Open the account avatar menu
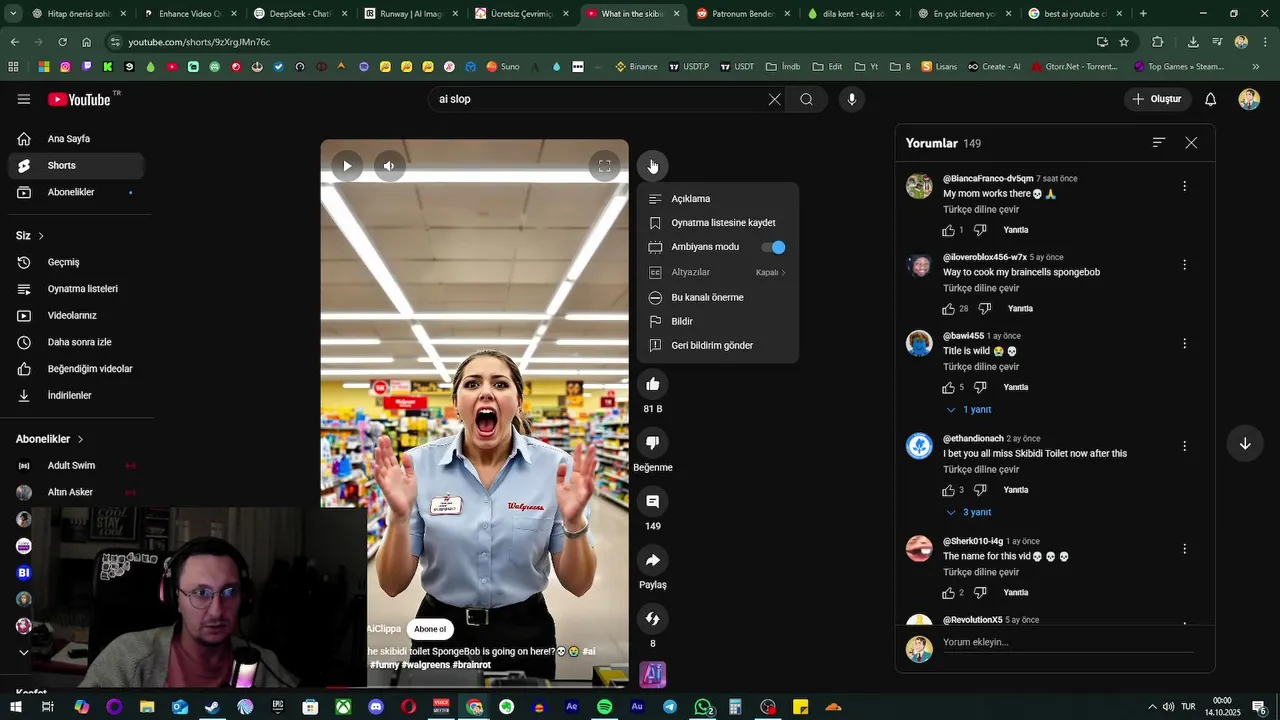 (1249, 99)
